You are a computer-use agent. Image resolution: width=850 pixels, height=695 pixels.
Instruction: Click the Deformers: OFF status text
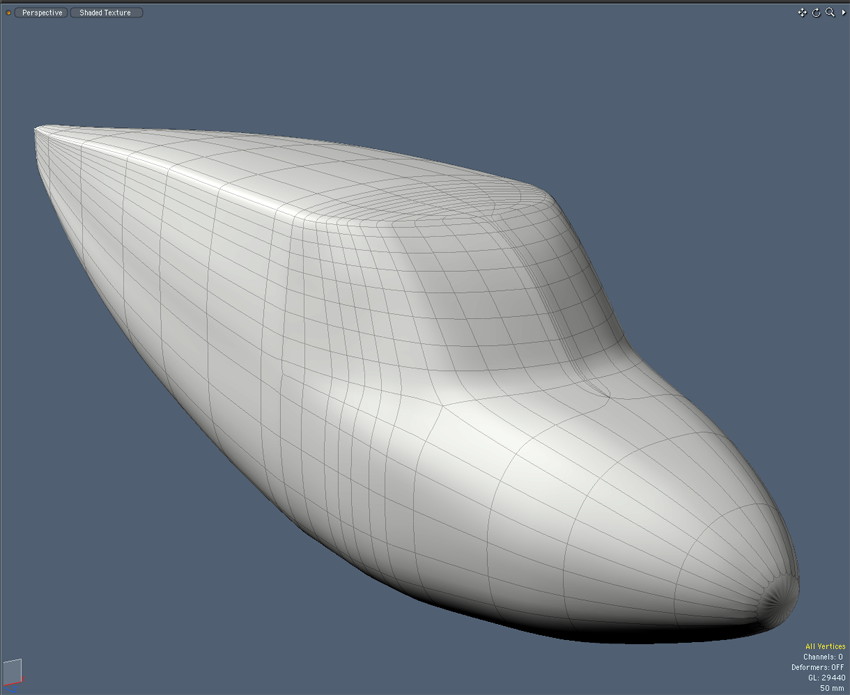tap(818, 667)
